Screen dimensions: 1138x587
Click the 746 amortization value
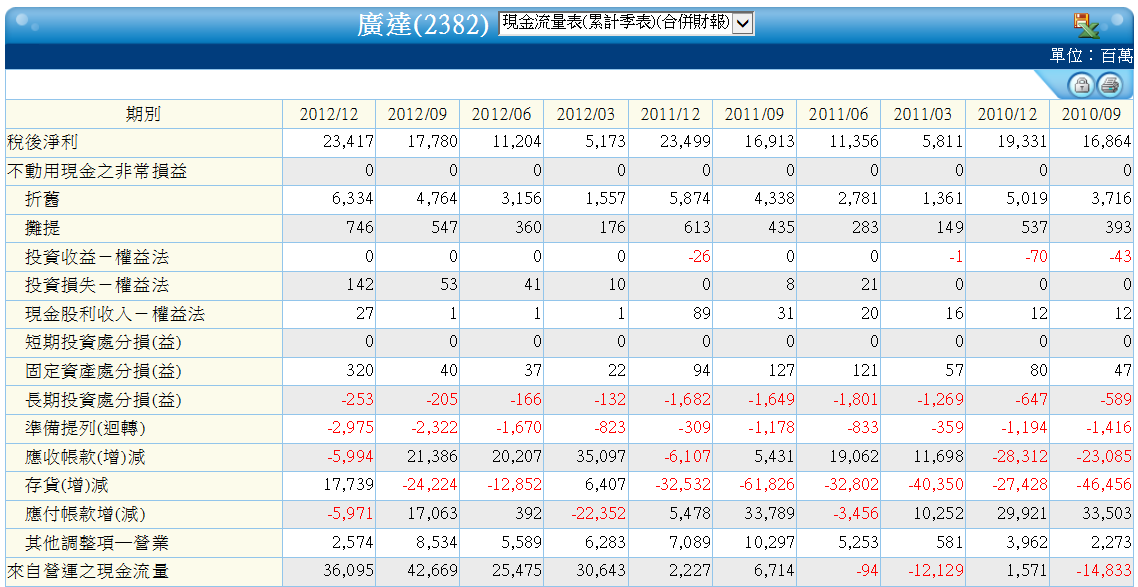pyautogui.click(x=361, y=228)
